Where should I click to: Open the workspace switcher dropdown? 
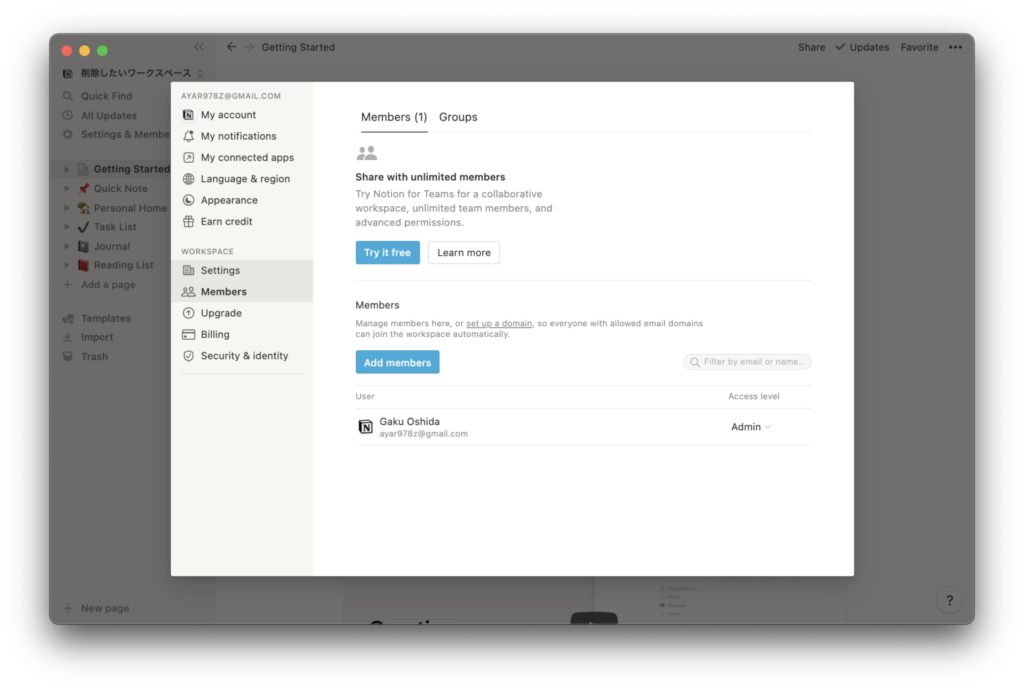200,73
